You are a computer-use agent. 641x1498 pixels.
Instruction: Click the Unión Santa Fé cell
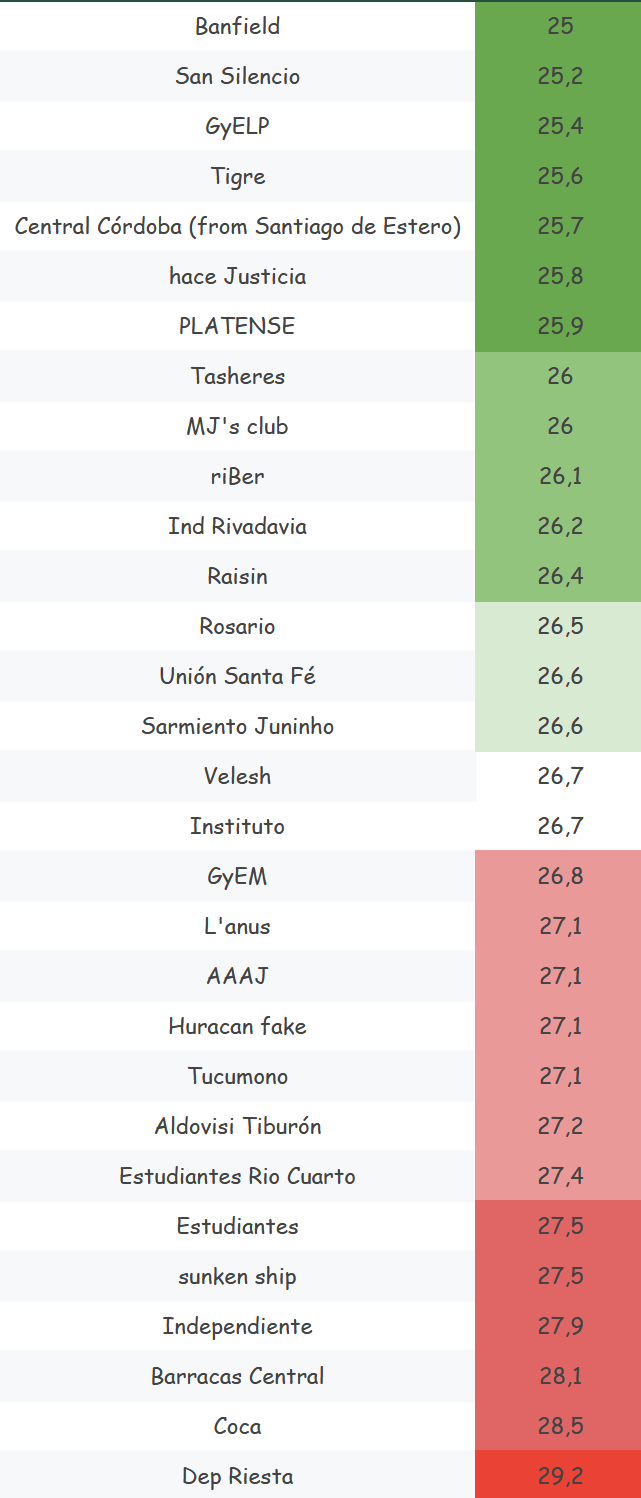(x=238, y=677)
